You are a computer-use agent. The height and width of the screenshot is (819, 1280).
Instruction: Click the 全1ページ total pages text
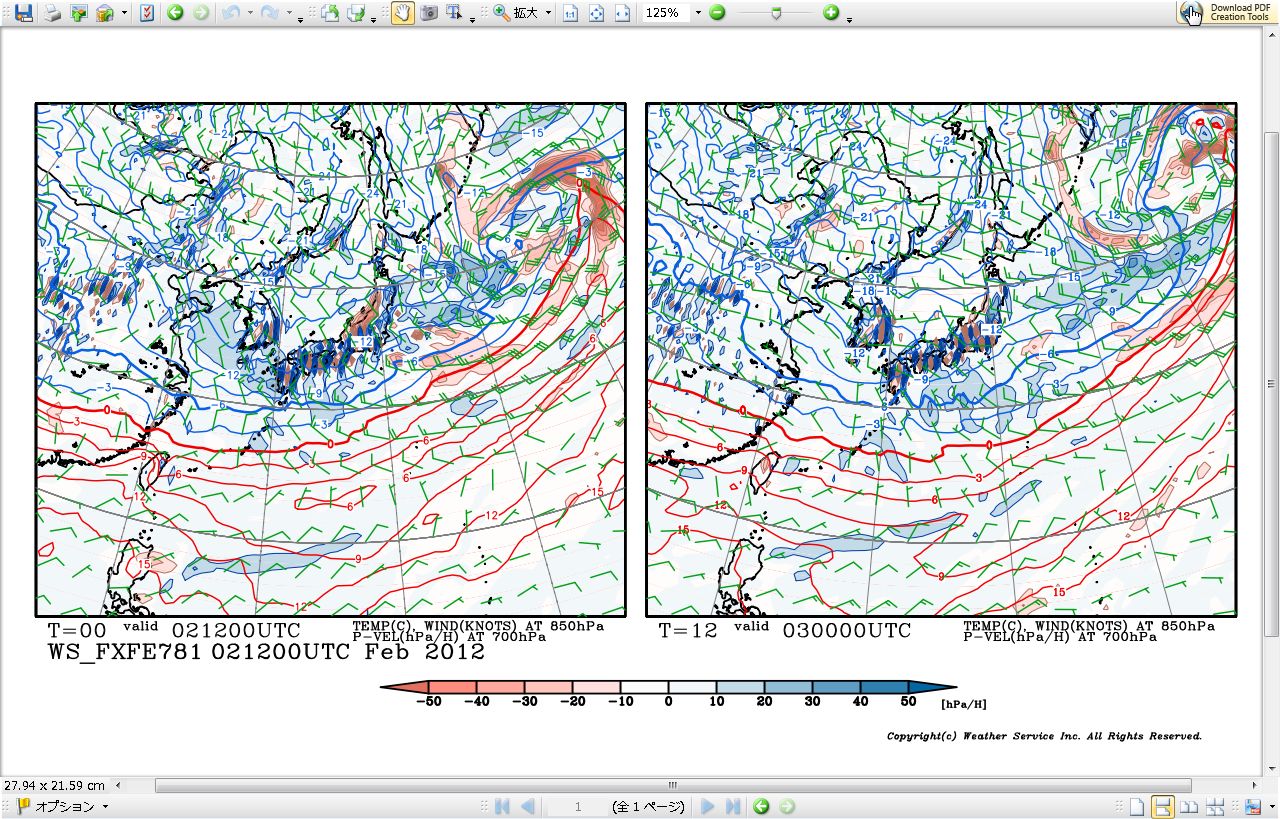point(648,807)
